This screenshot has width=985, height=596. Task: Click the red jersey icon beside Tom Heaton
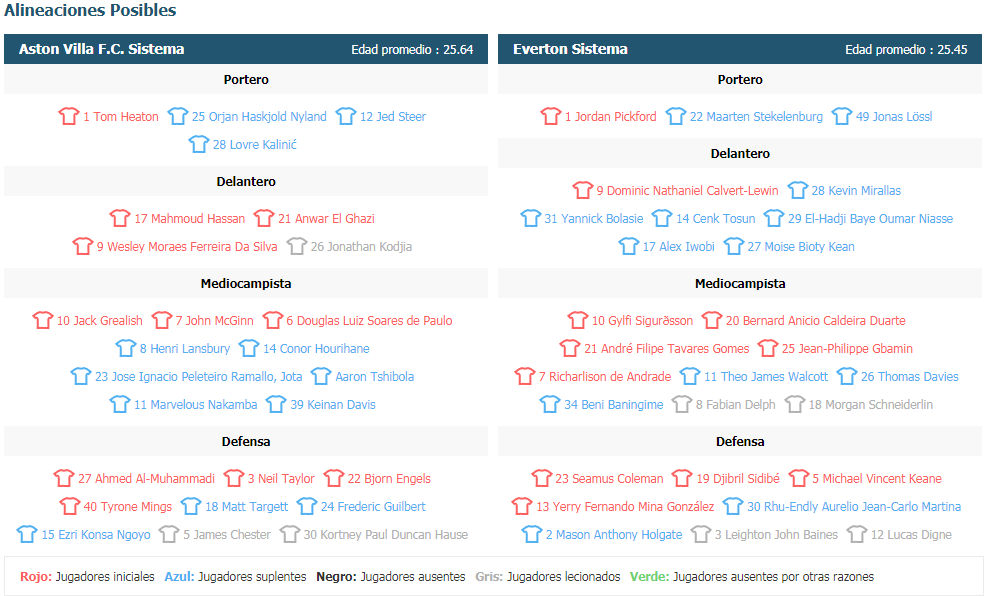(x=68, y=116)
